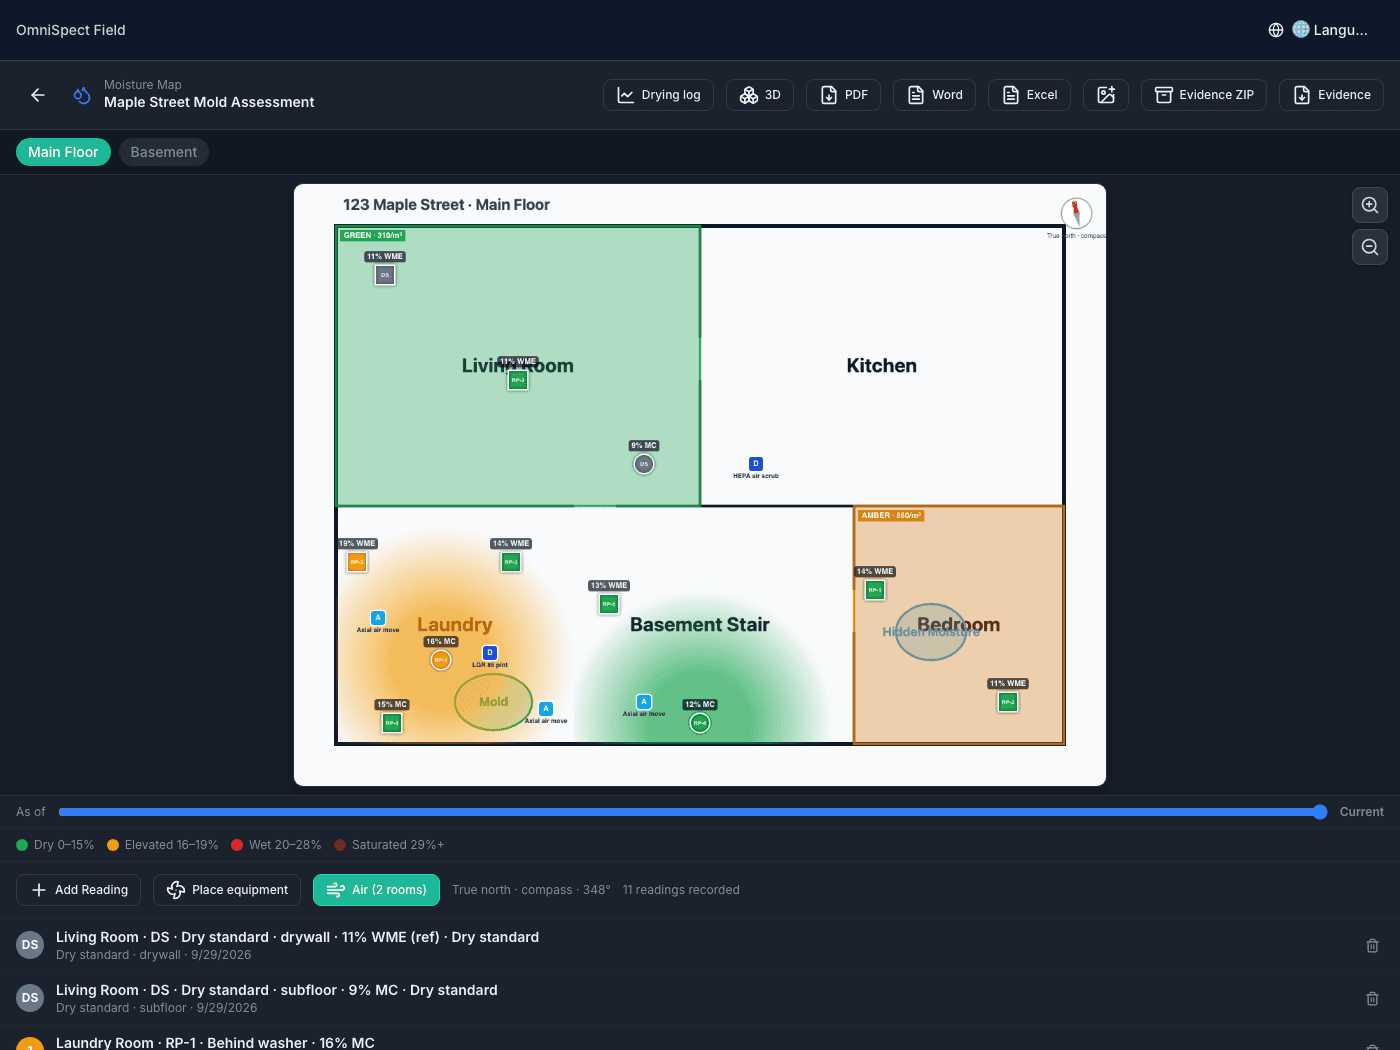Download the Evidence ZIP
Image resolution: width=1400 pixels, height=1050 pixels.
tap(1204, 95)
